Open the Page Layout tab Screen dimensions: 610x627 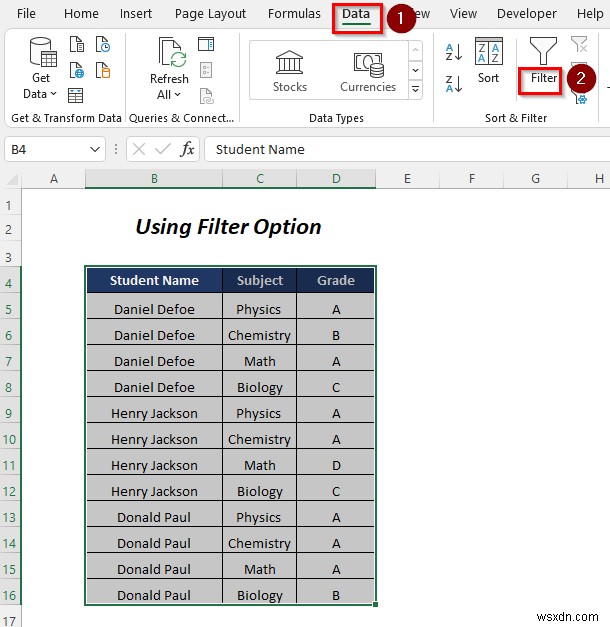tap(210, 14)
